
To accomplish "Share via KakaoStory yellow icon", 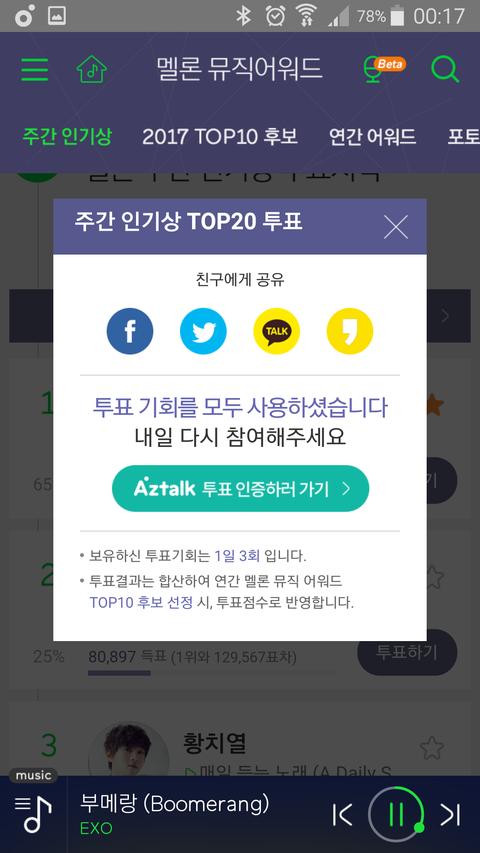I will click(350, 331).
